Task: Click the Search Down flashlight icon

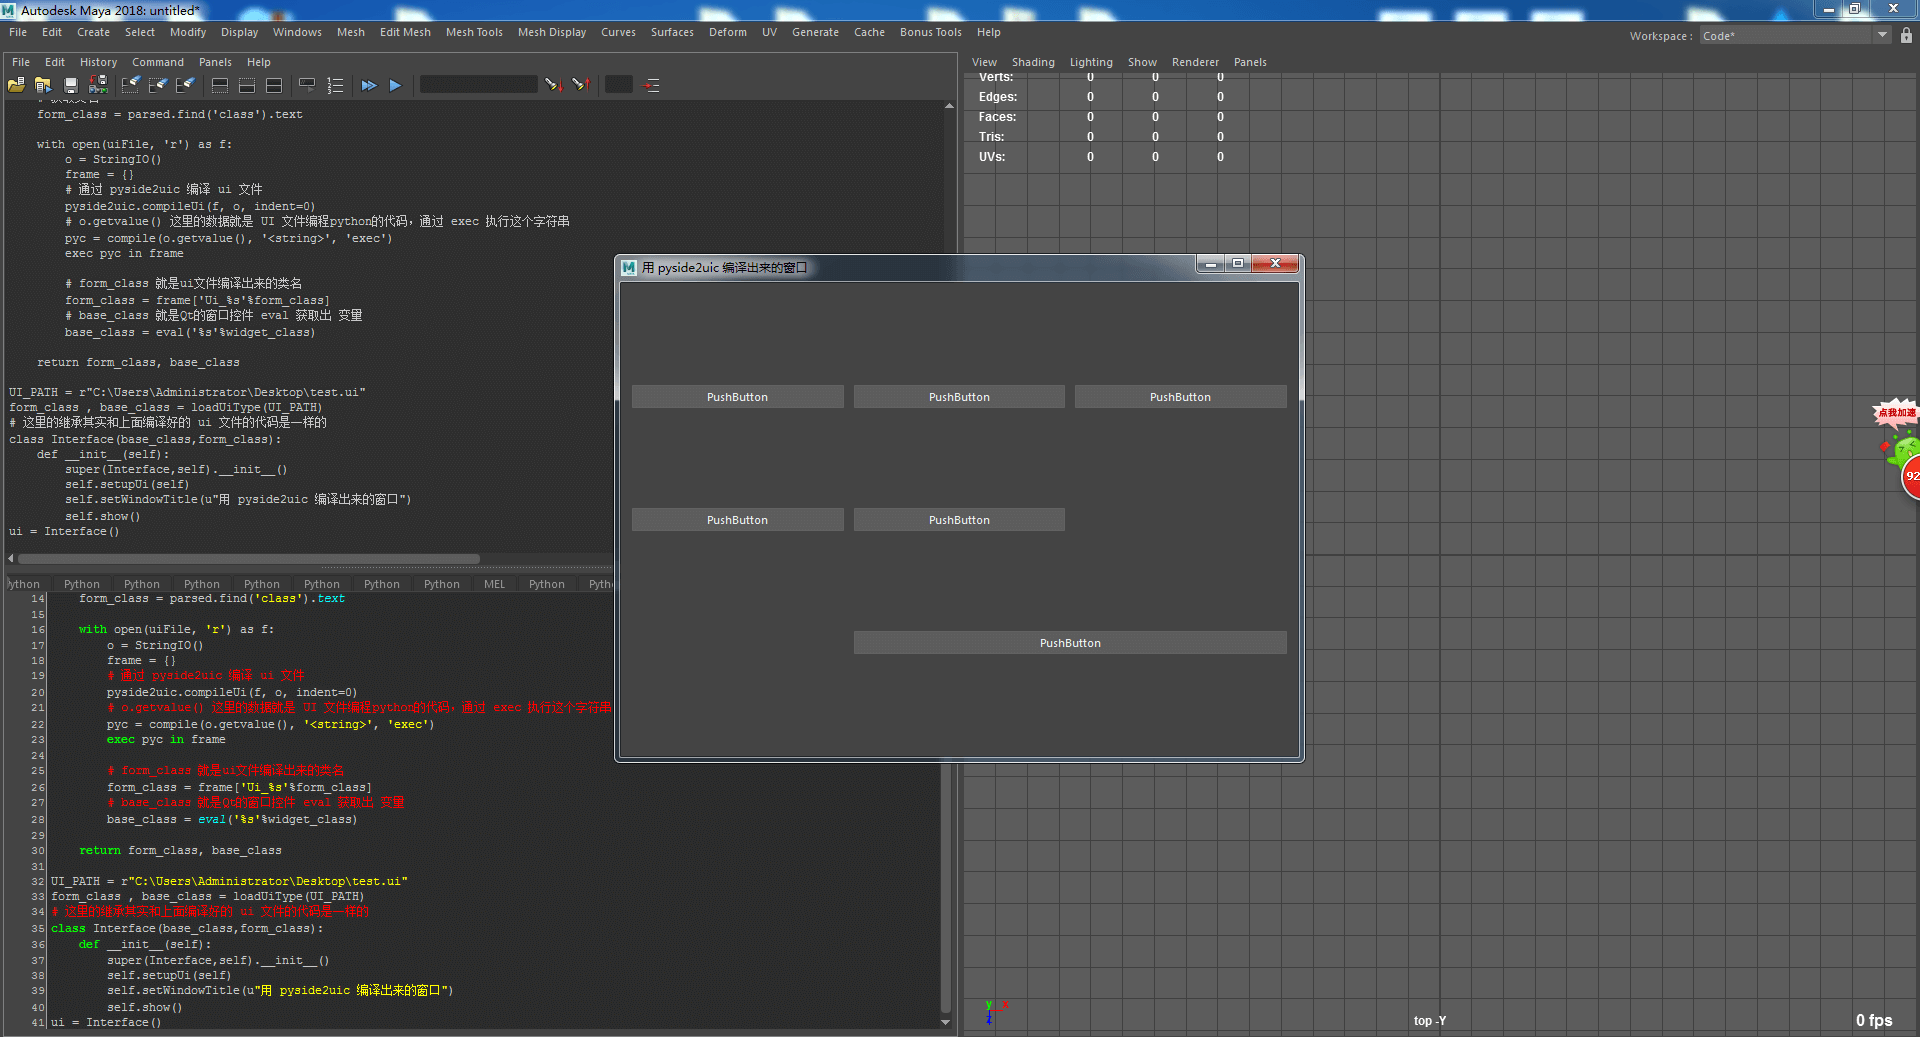Action: click(x=552, y=85)
